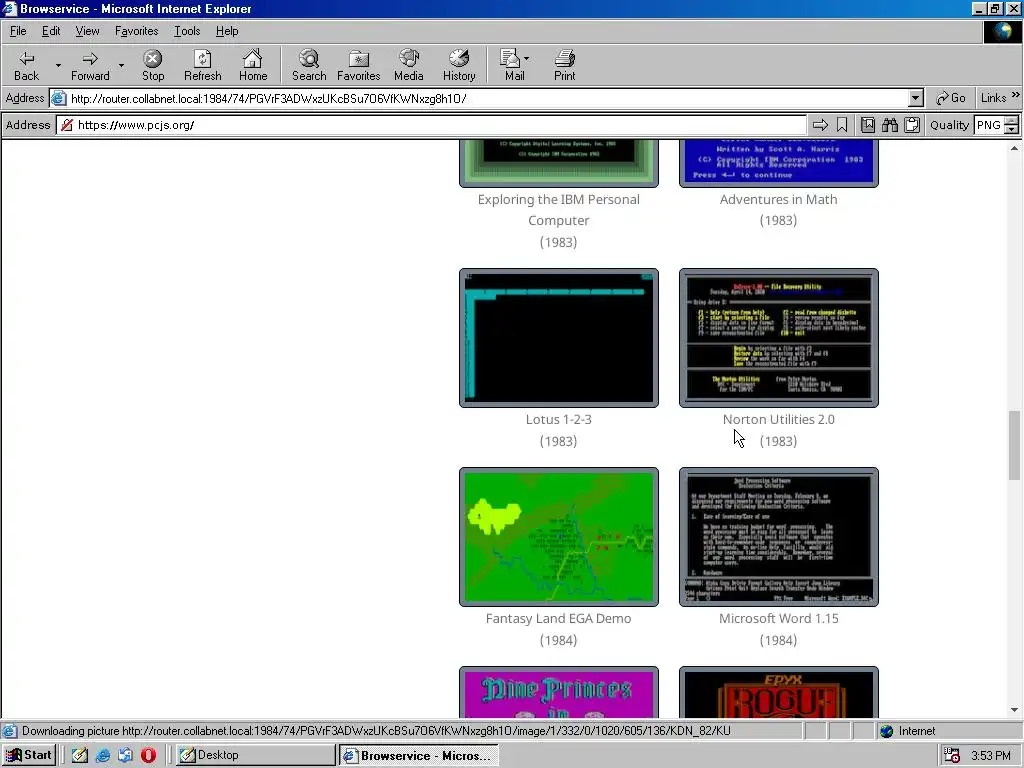Click the page icon in IE address bar
The image size is (1024, 768).
point(59,99)
